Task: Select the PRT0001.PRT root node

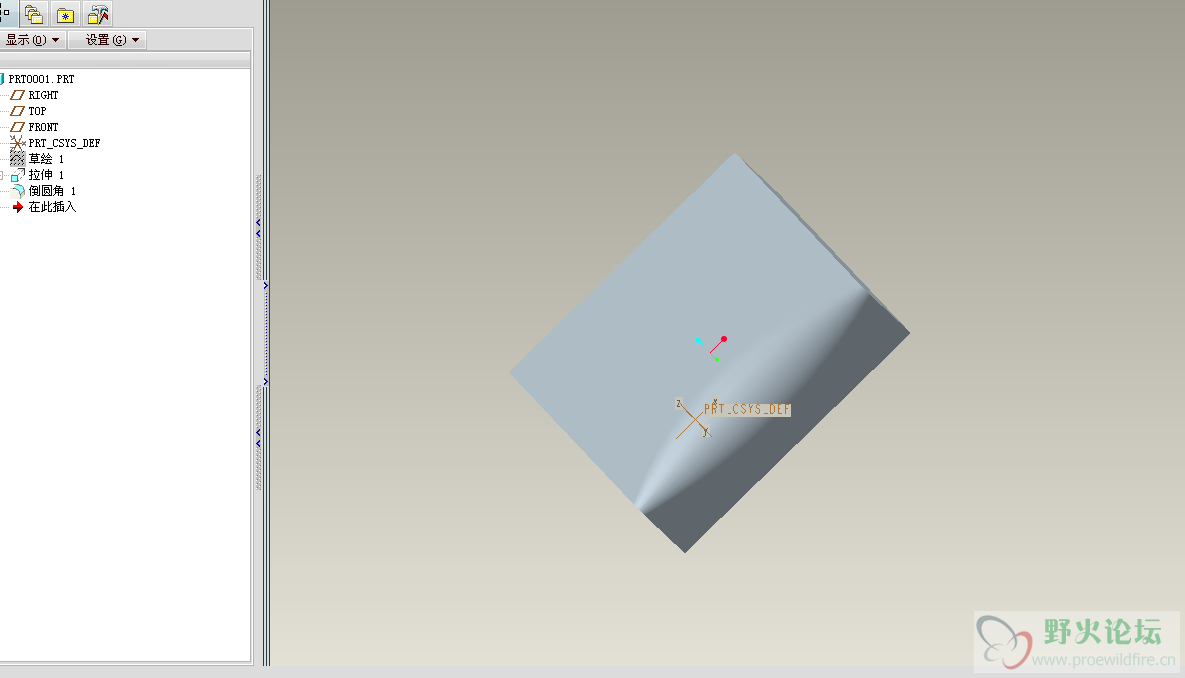Action: point(41,79)
